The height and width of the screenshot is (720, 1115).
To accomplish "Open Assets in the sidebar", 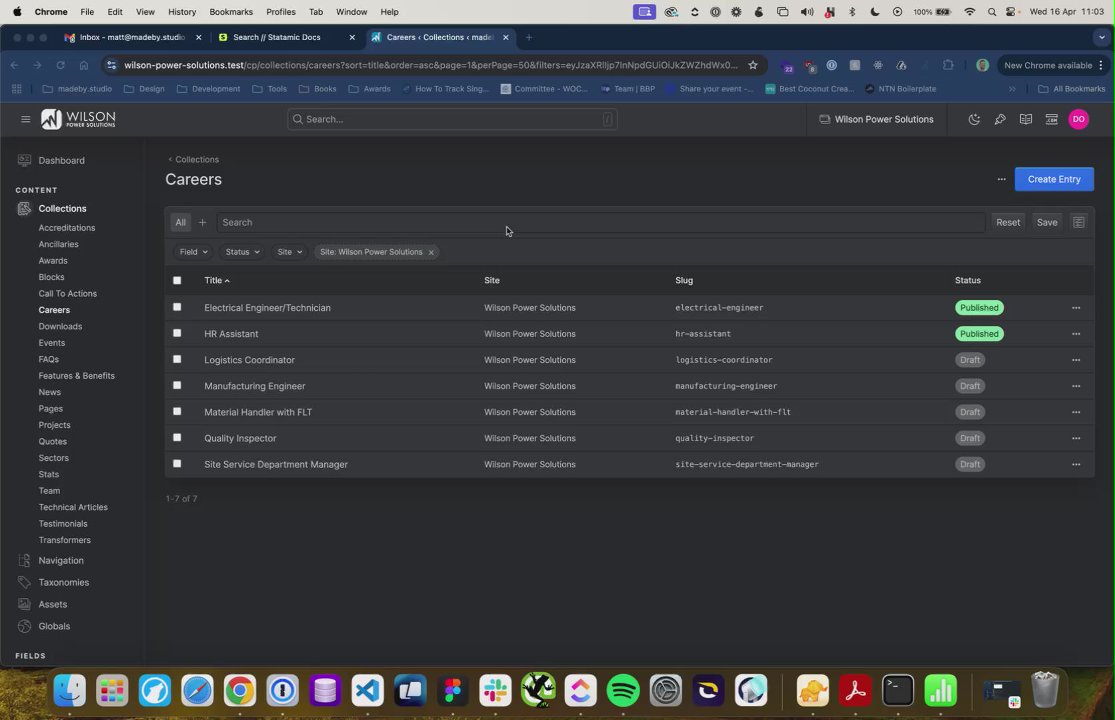I will click(53, 605).
